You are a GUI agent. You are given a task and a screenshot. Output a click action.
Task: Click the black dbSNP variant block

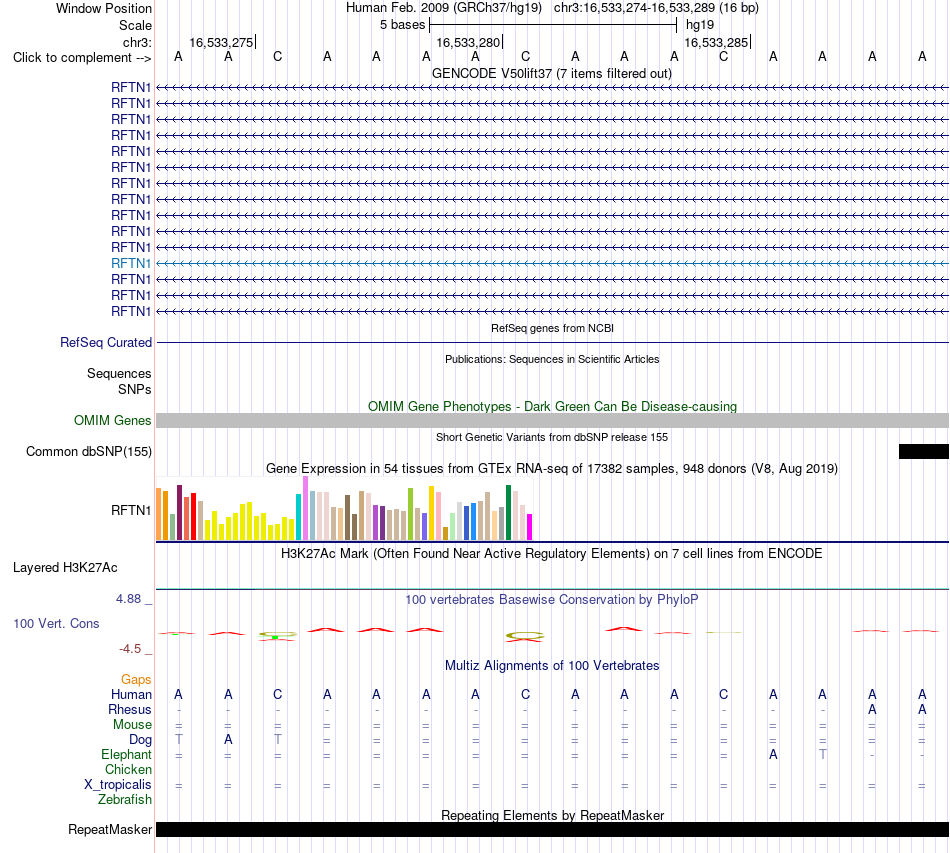click(924, 451)
